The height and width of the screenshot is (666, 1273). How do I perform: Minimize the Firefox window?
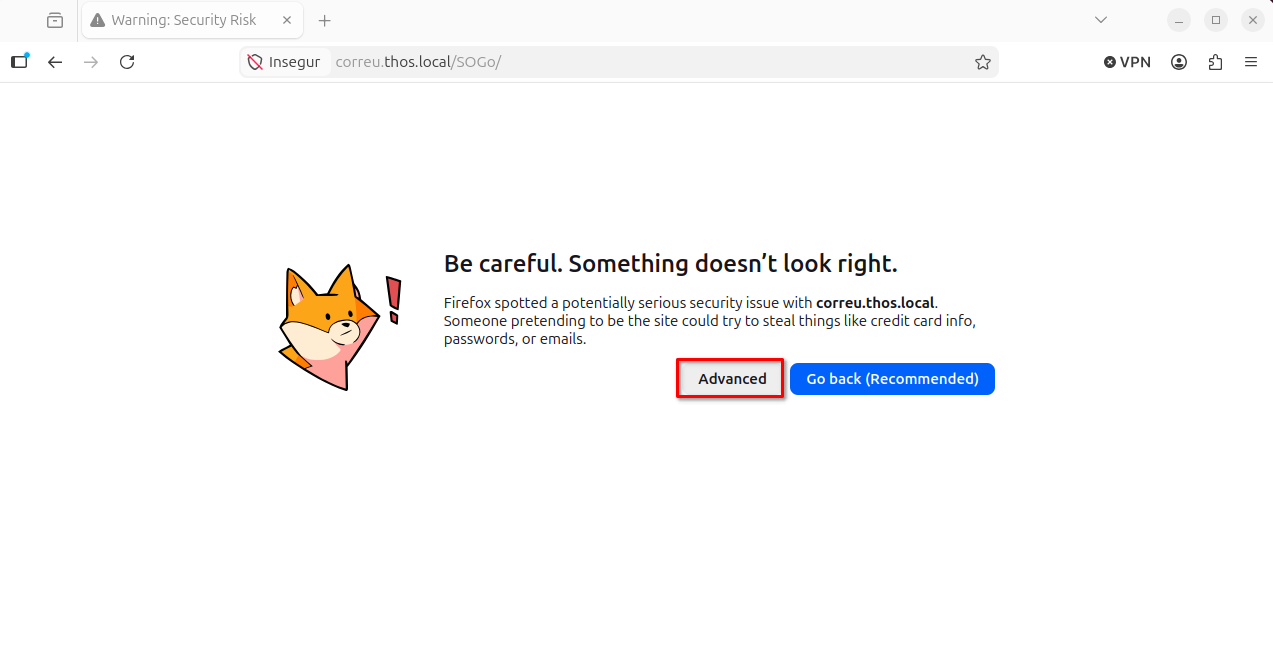[1179, 20]
